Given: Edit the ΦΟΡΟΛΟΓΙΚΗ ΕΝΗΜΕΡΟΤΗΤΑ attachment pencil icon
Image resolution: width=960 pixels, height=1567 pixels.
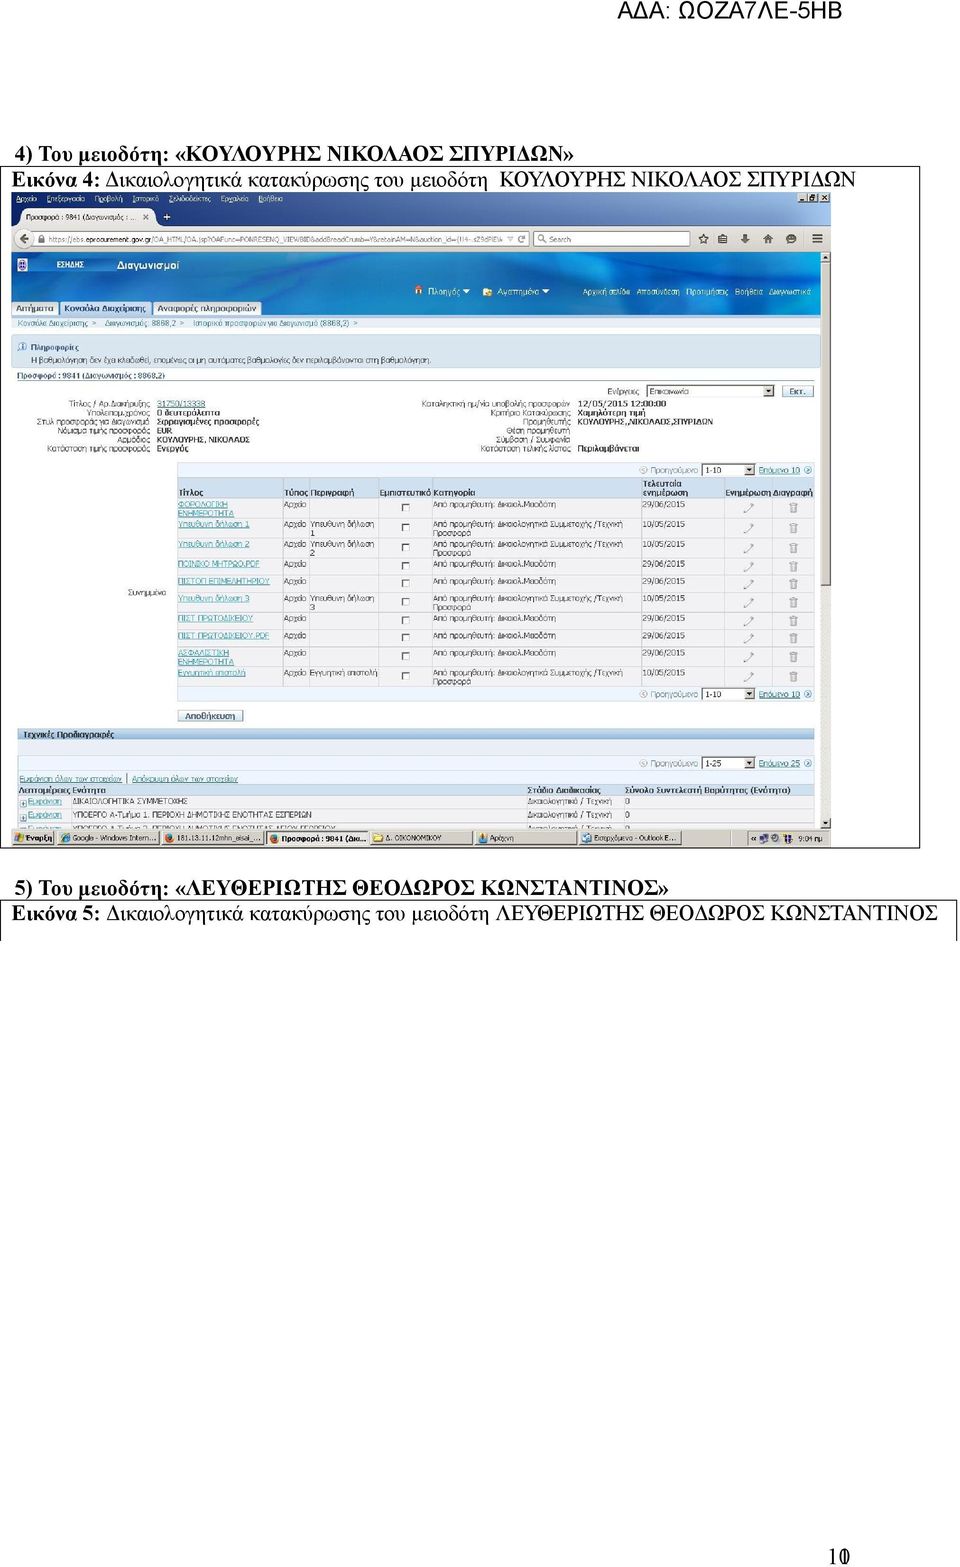Looking at the screenshot, I should [x=748, y=508].
